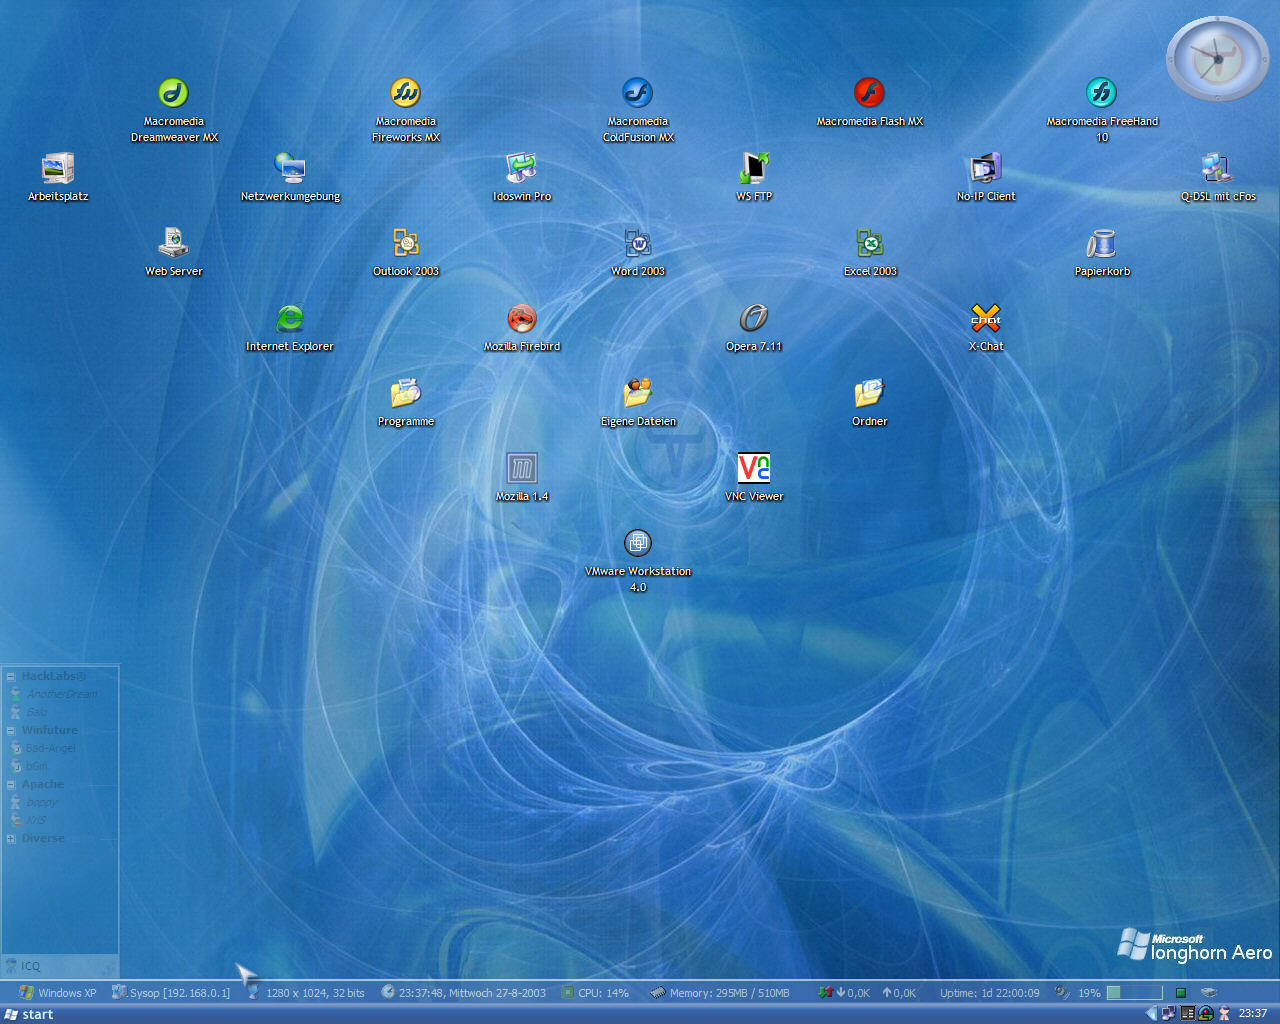Image resolution: width=1280 pixels, height=1024 pixels.
Task: Launch Macromedia Fireworks MX shortcut
Action: click(405, 94)
